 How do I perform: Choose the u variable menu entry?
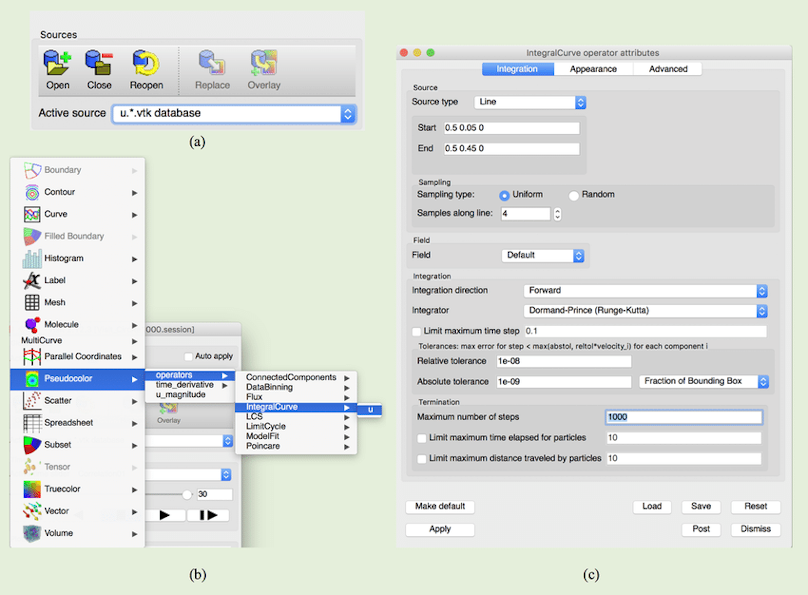coord(370,410)
